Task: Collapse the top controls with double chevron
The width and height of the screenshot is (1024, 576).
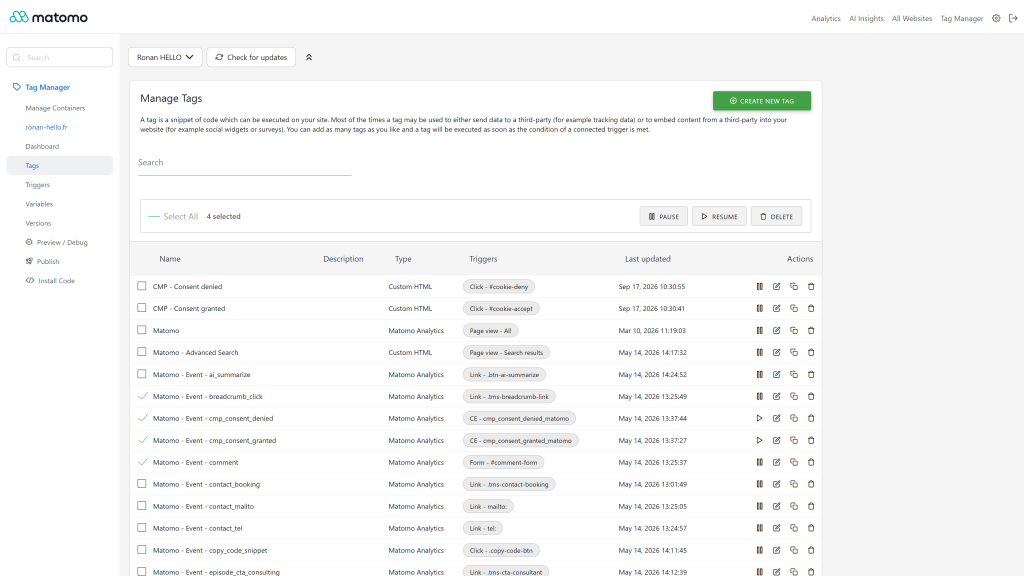Action: click(309, 57)
